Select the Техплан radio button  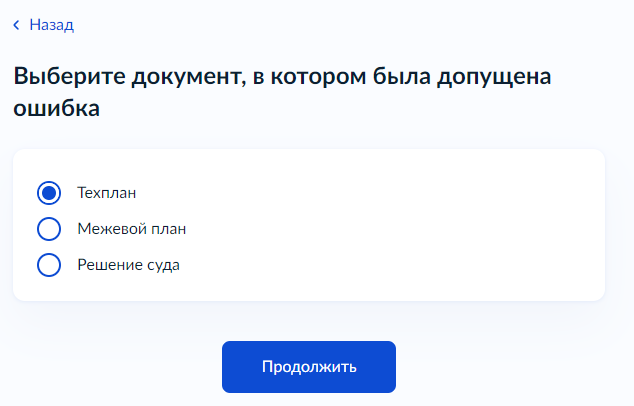[49, 193]
